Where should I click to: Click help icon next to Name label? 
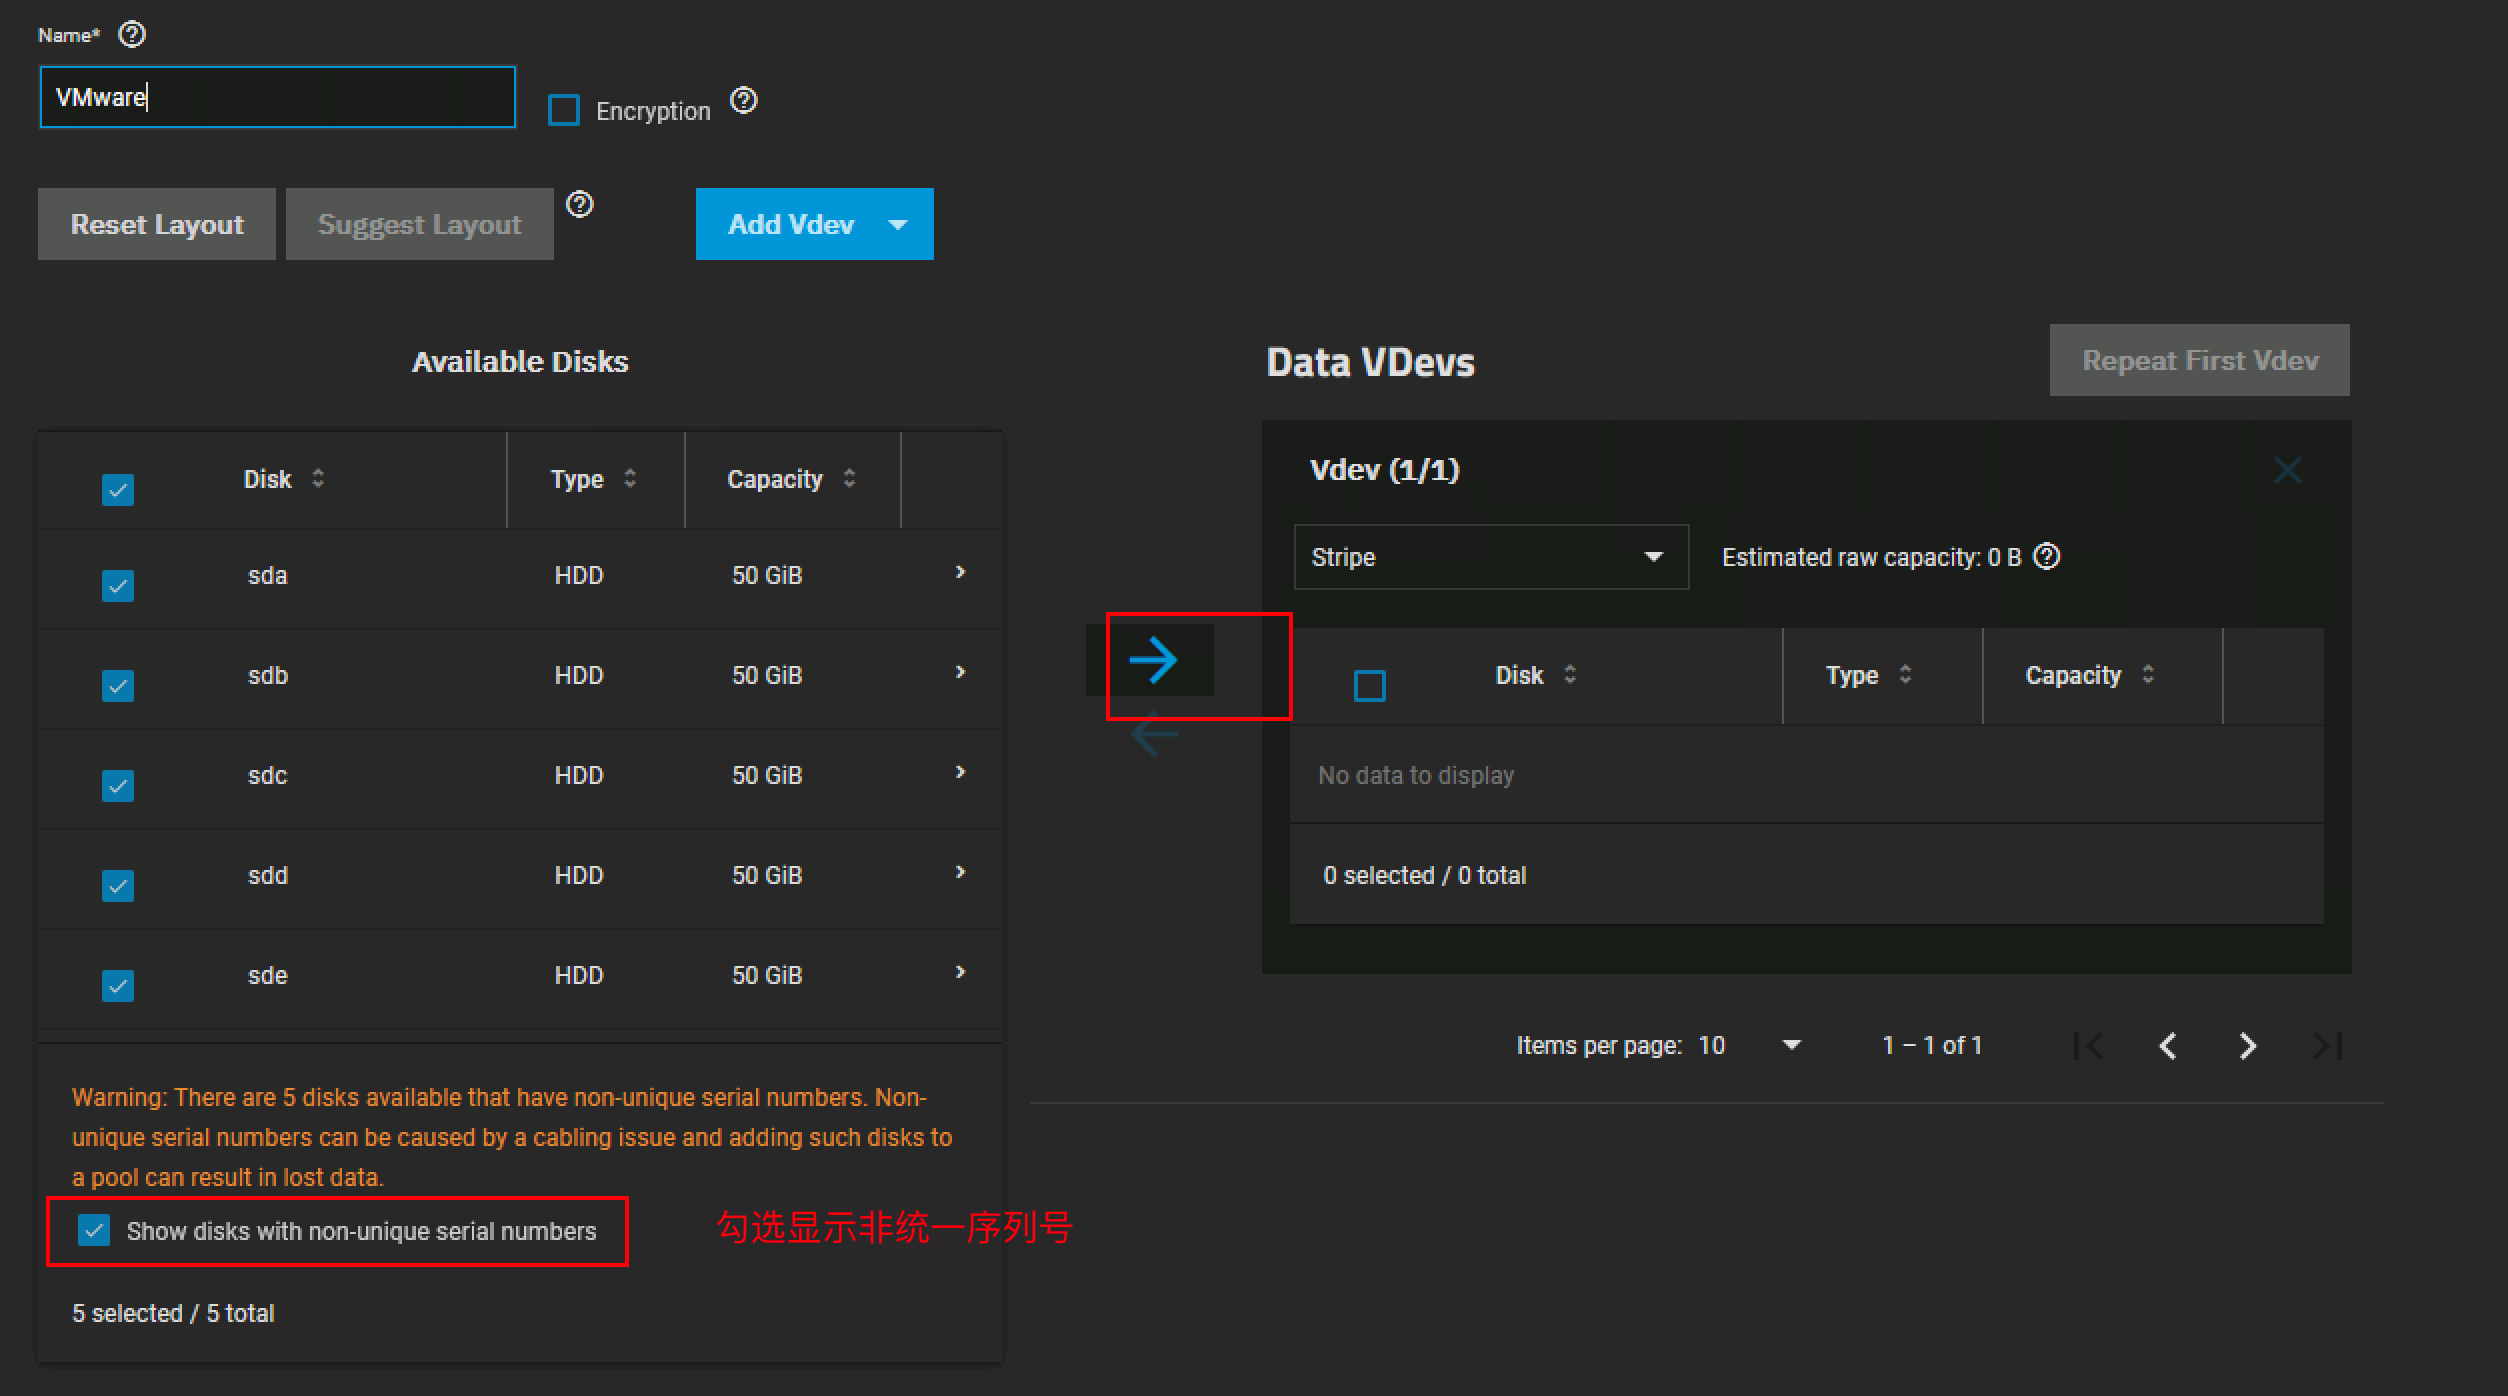click(x=132, y=35)
